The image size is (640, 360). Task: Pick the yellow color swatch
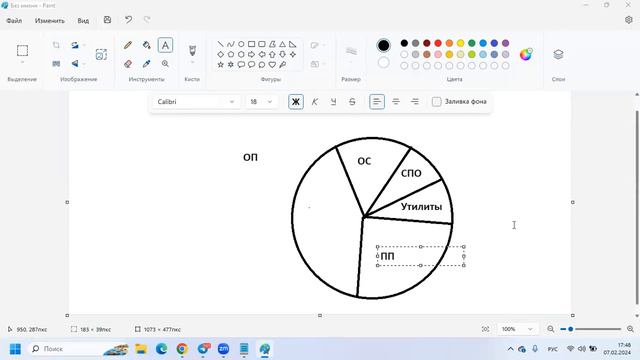click(460, 43)
